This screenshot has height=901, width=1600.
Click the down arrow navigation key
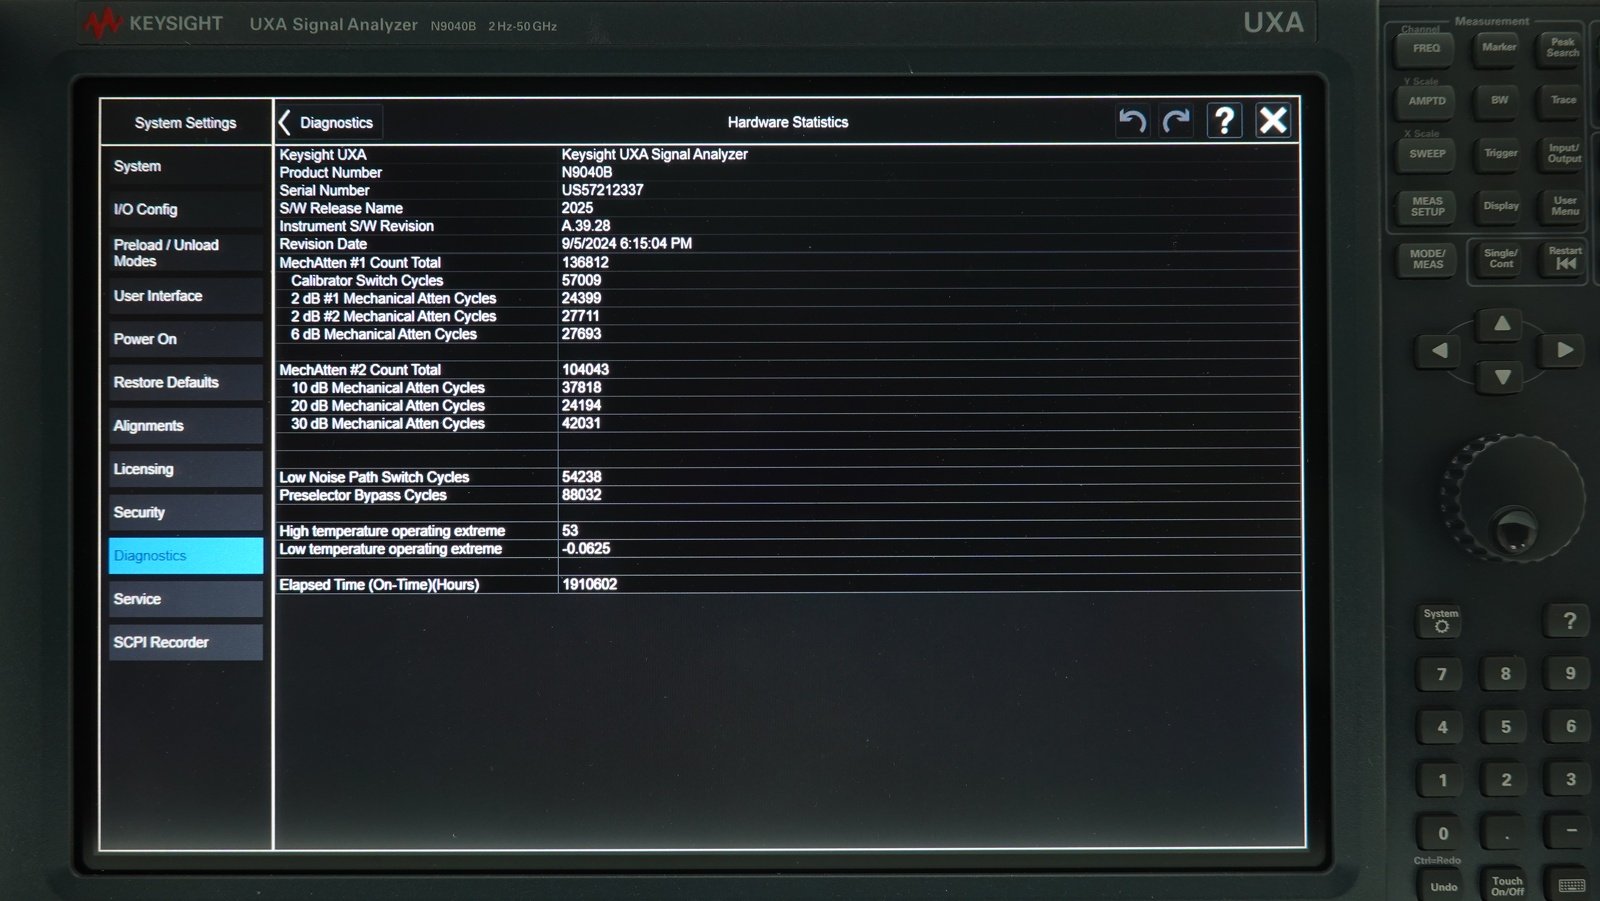click(x=1502, y=378)
